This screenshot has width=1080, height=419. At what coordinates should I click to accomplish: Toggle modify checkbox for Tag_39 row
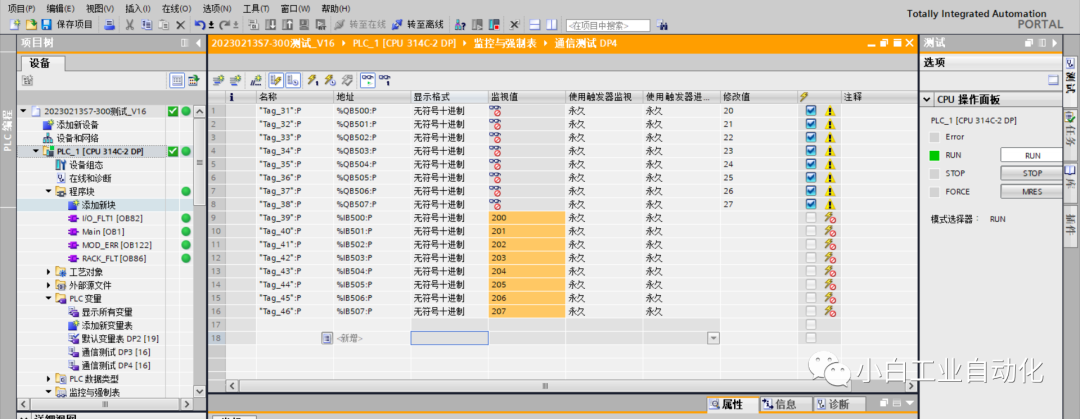[x=811, y=217]
